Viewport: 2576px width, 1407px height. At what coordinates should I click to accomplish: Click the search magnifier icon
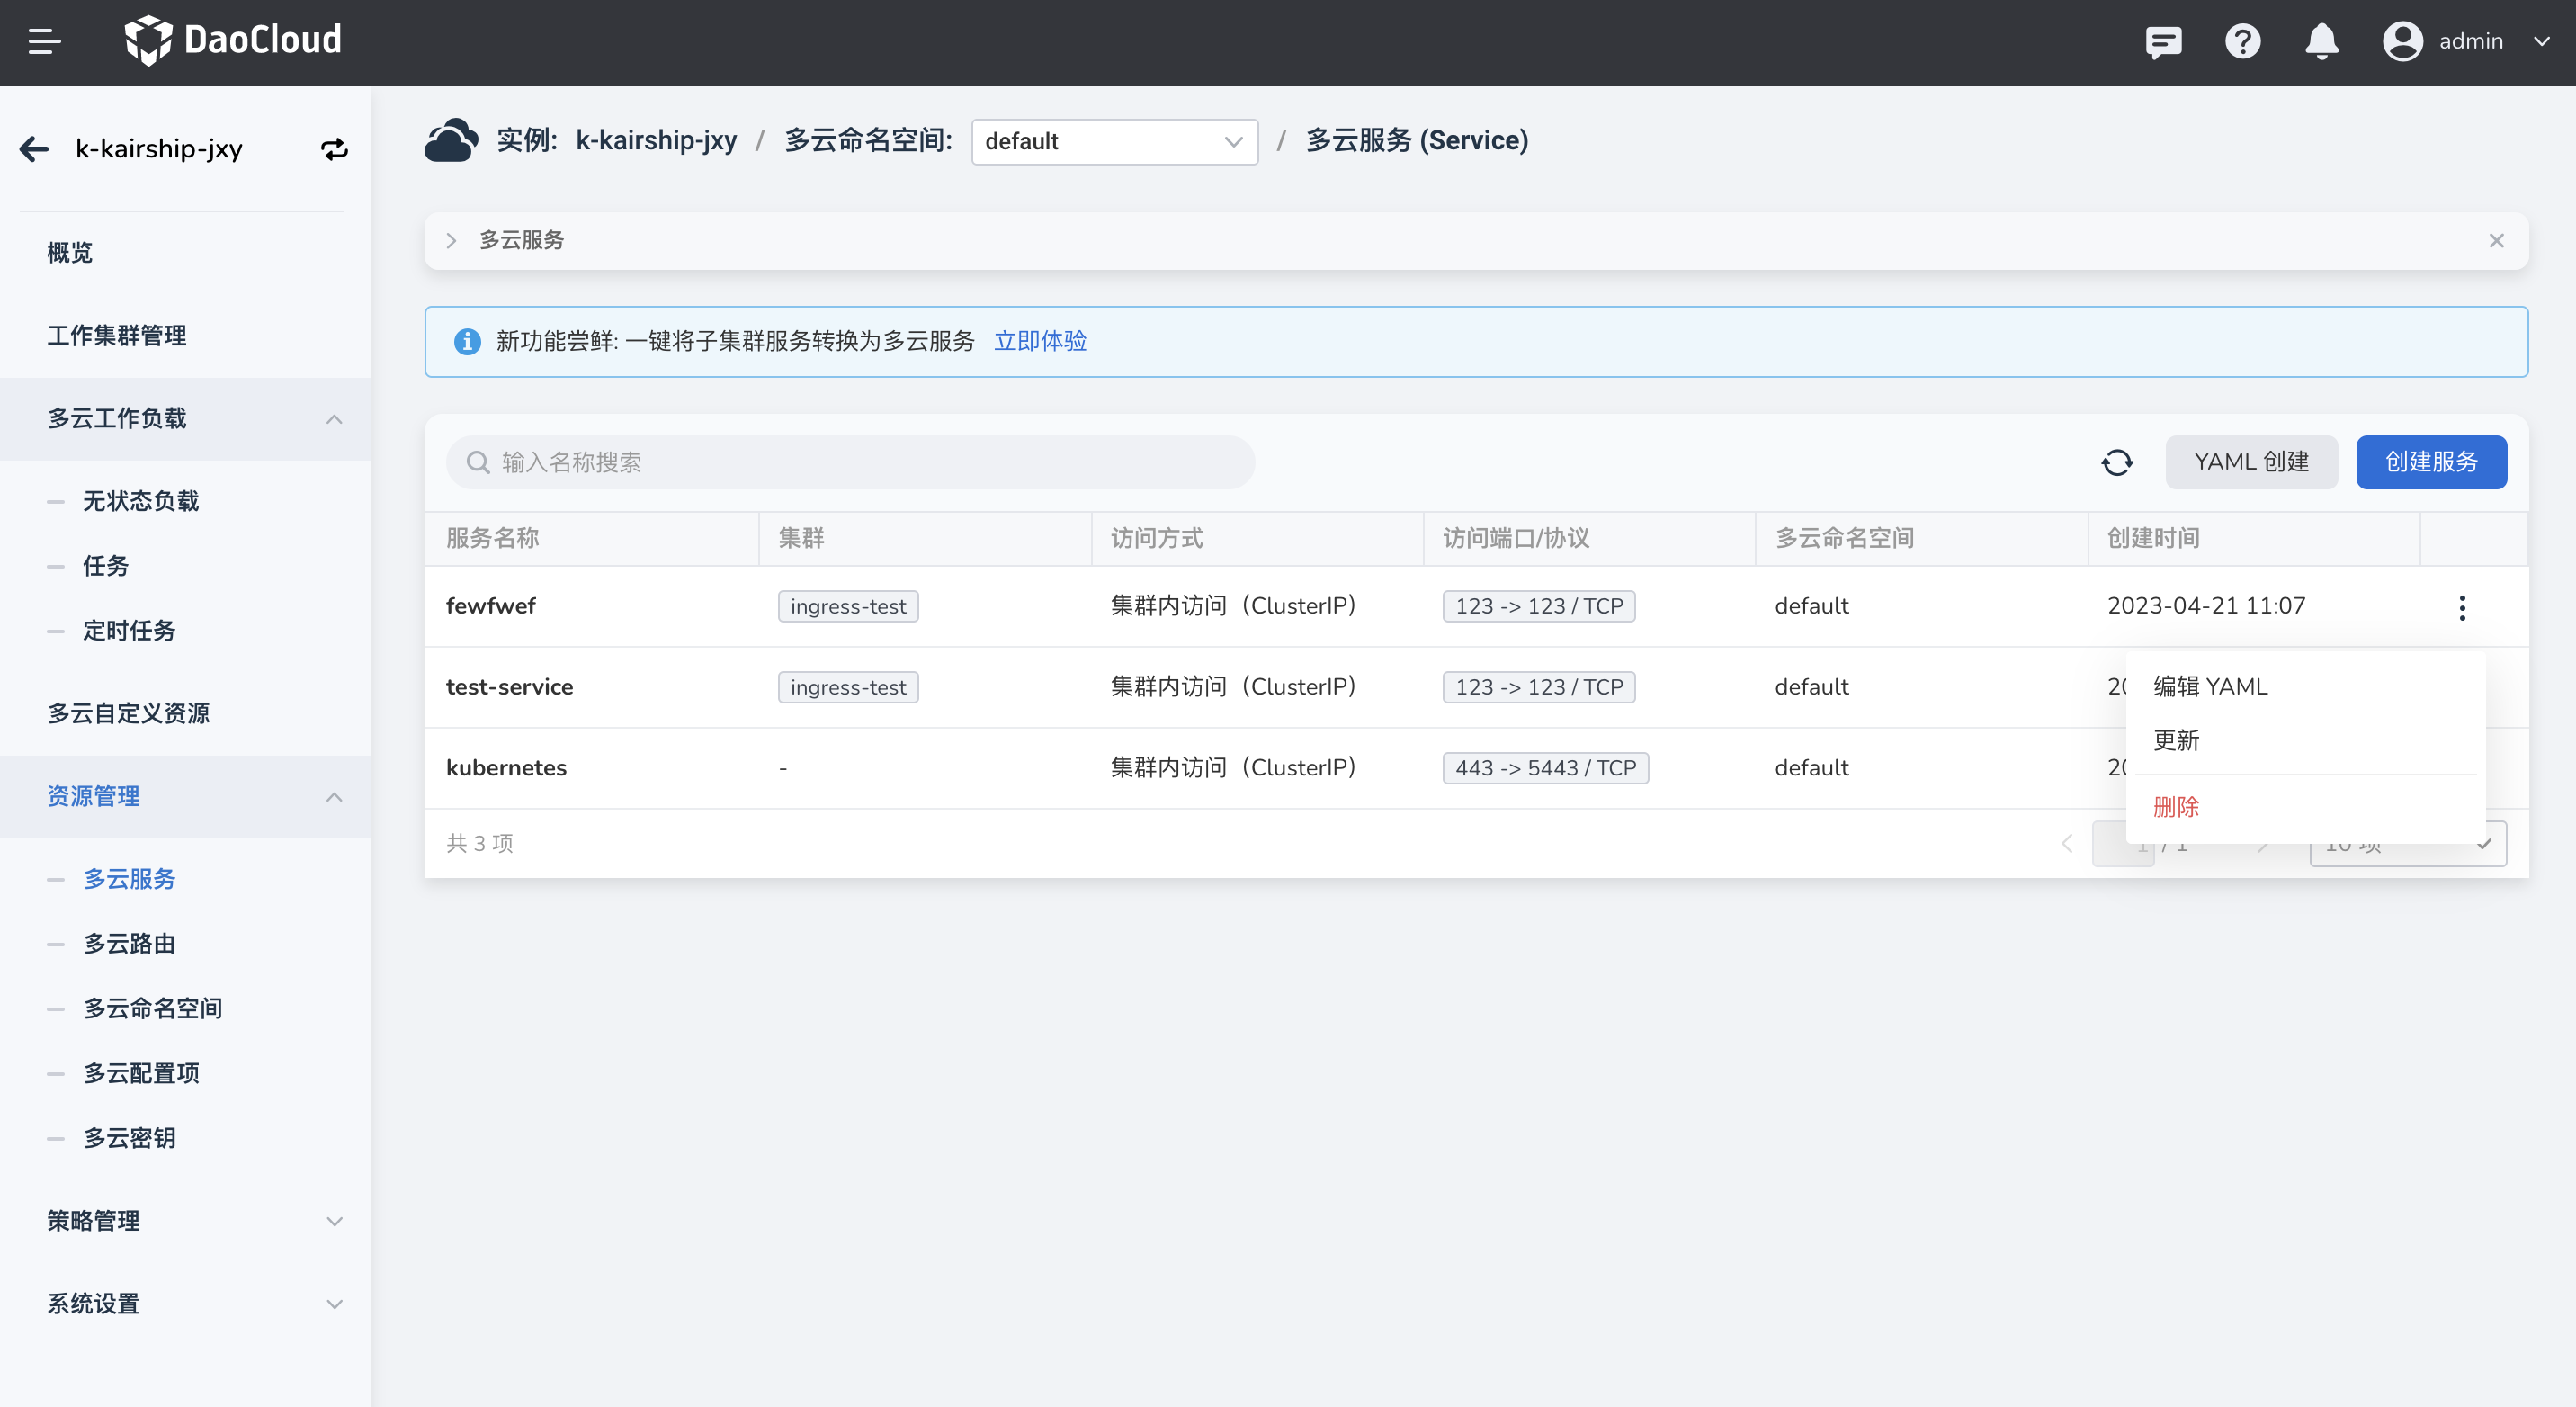point(478,462)
